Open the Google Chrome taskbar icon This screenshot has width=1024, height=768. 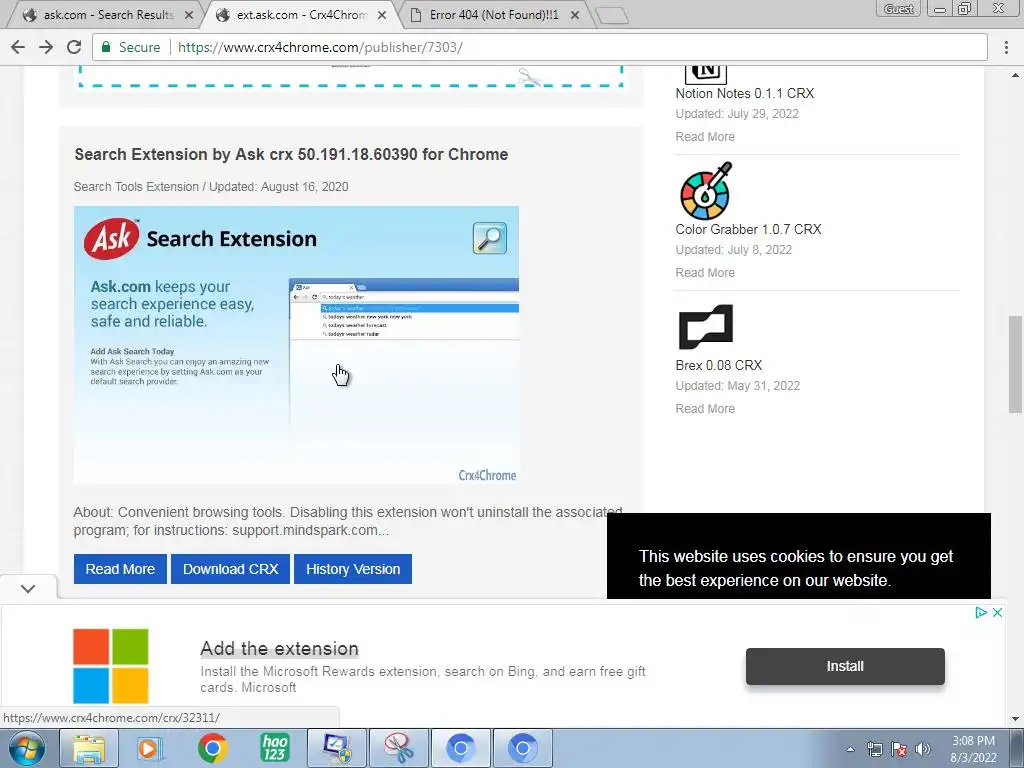(x=212, y=748)
